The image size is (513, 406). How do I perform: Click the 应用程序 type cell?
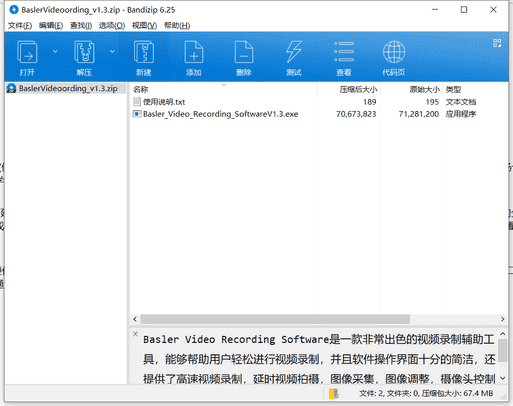point(461,114)
